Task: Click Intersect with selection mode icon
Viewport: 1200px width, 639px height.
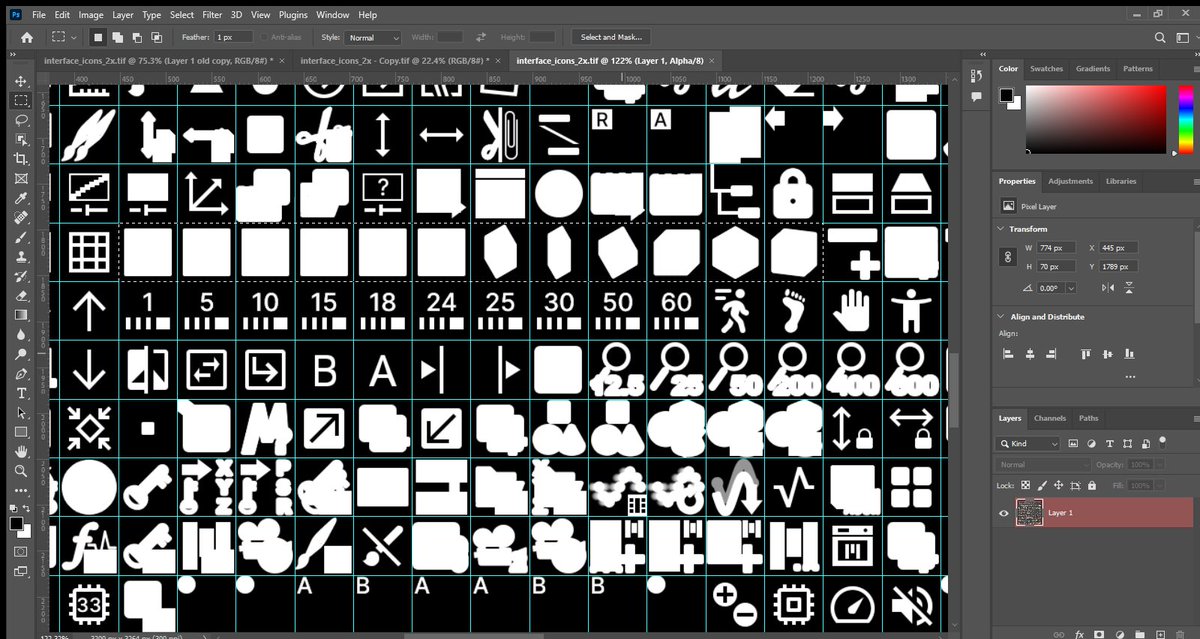Action: [156, 37]
